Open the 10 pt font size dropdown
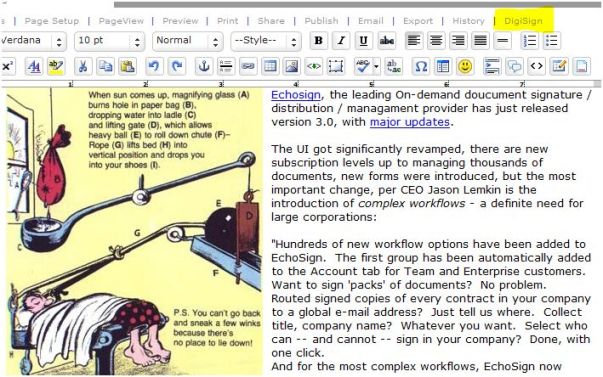This screenshot has height=377, width=603. point(109,41)
